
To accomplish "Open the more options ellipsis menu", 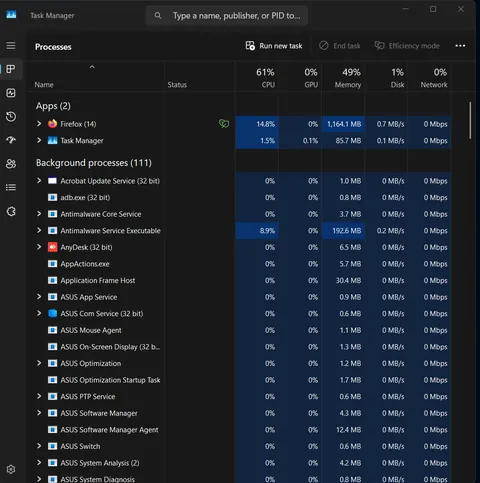I will pos(460,46).
